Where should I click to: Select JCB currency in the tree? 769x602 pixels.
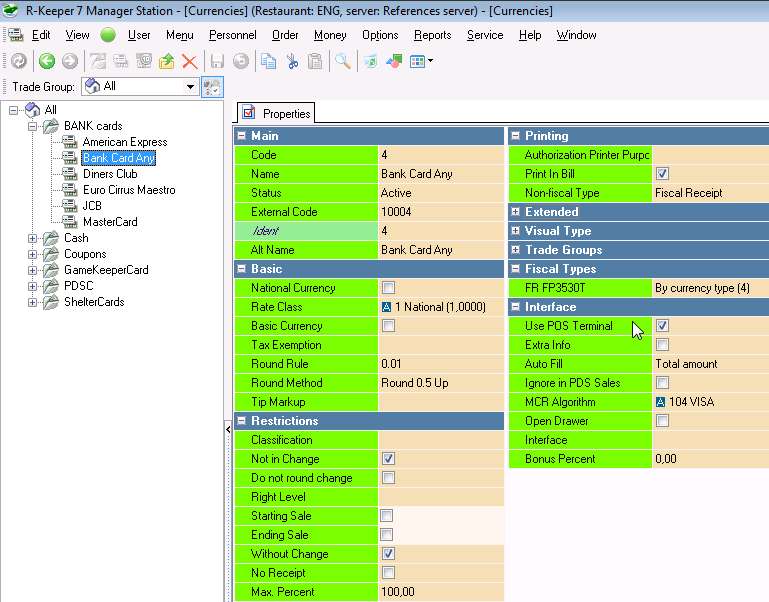[92, 206]
